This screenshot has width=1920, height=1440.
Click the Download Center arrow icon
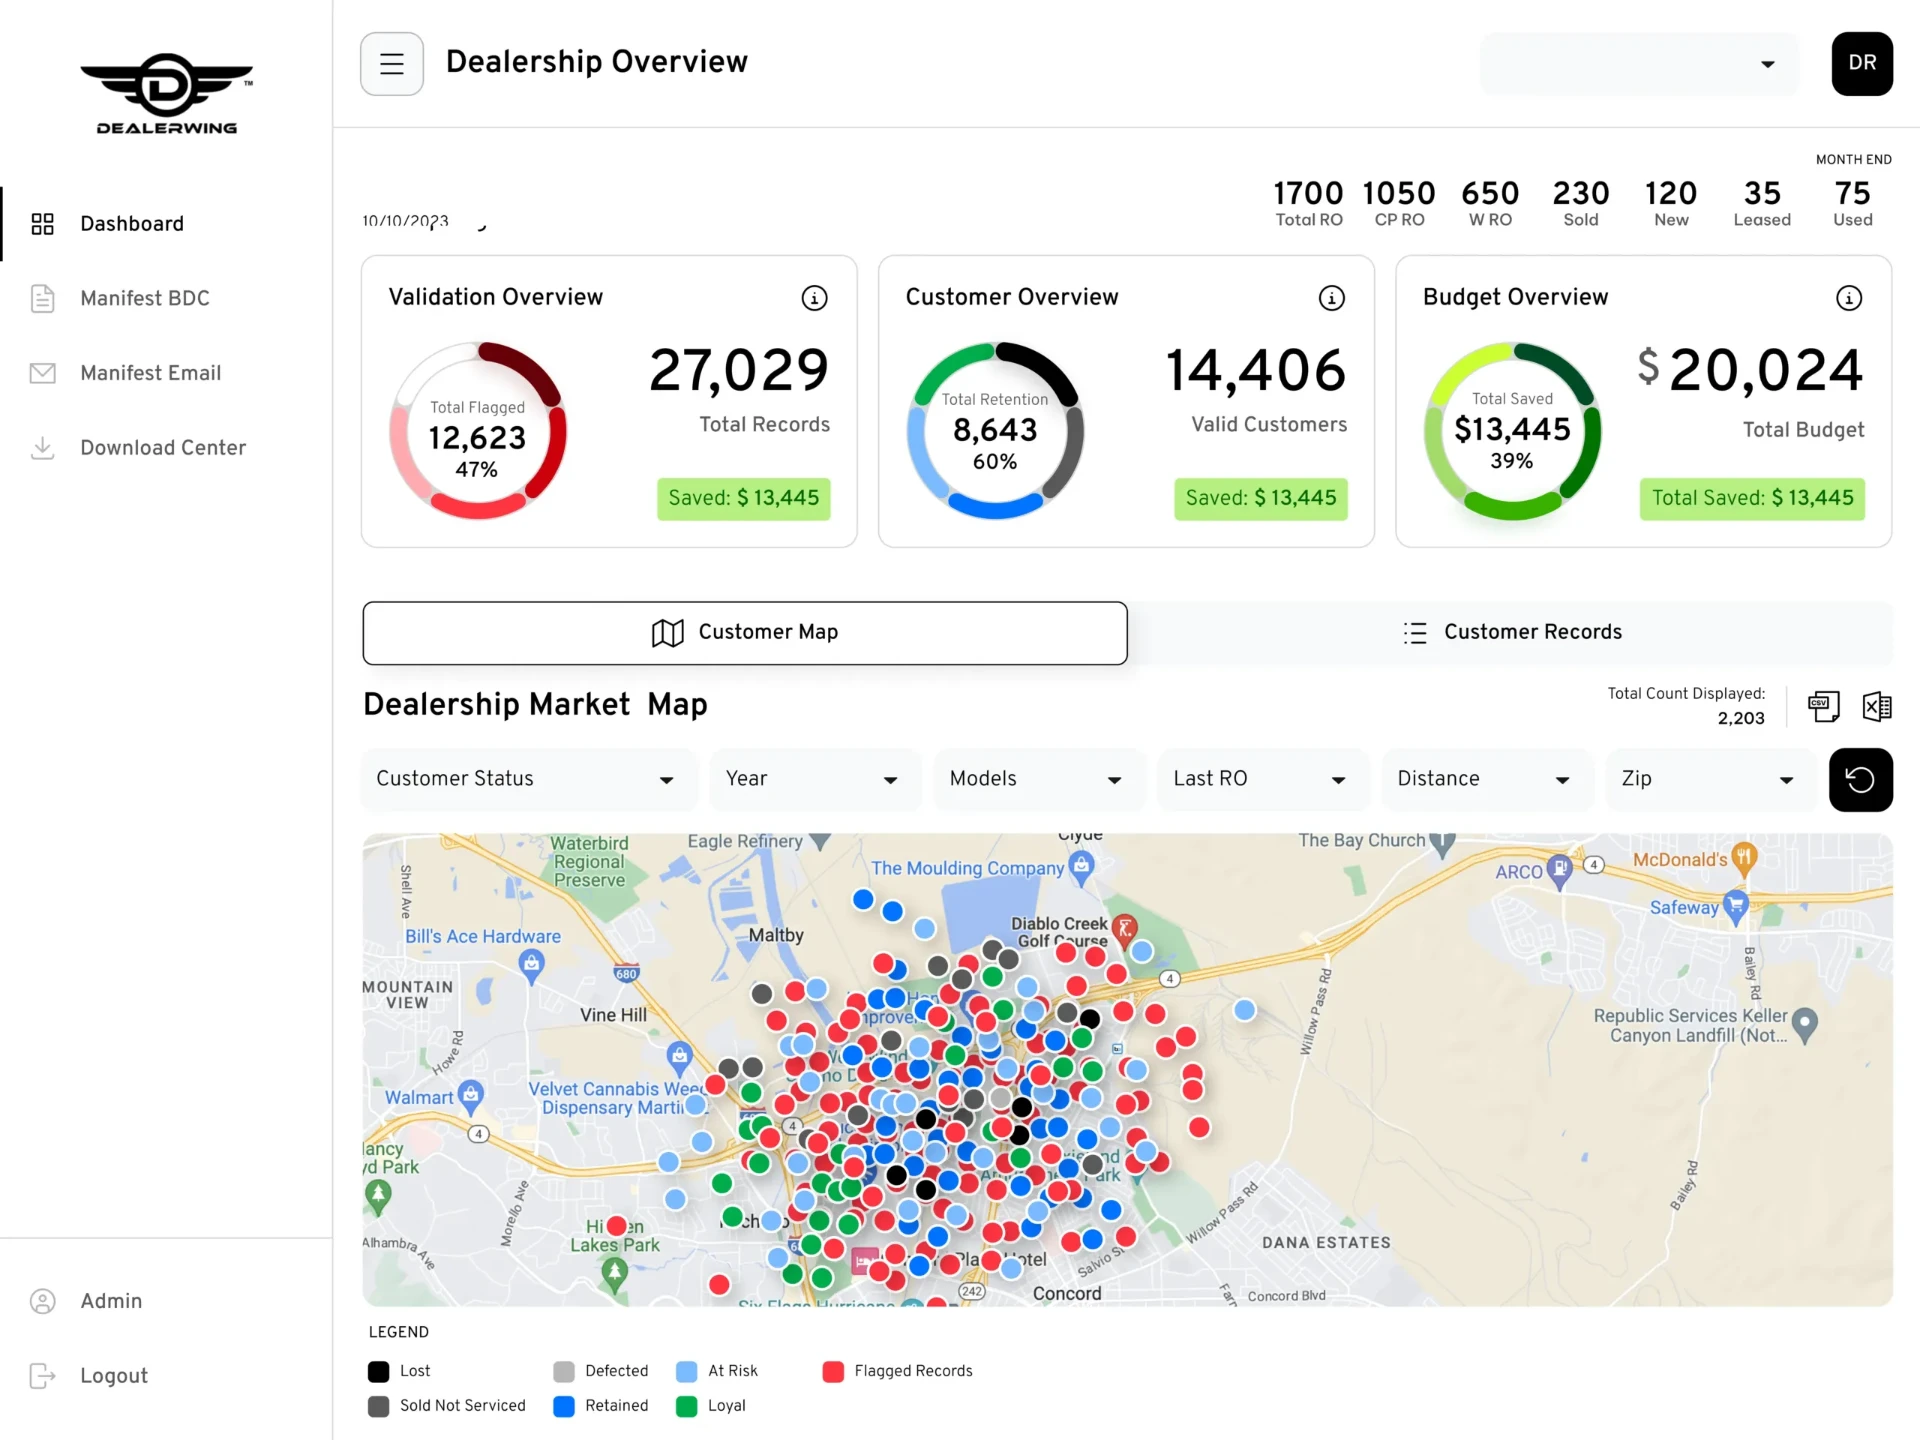pos(42,448)
